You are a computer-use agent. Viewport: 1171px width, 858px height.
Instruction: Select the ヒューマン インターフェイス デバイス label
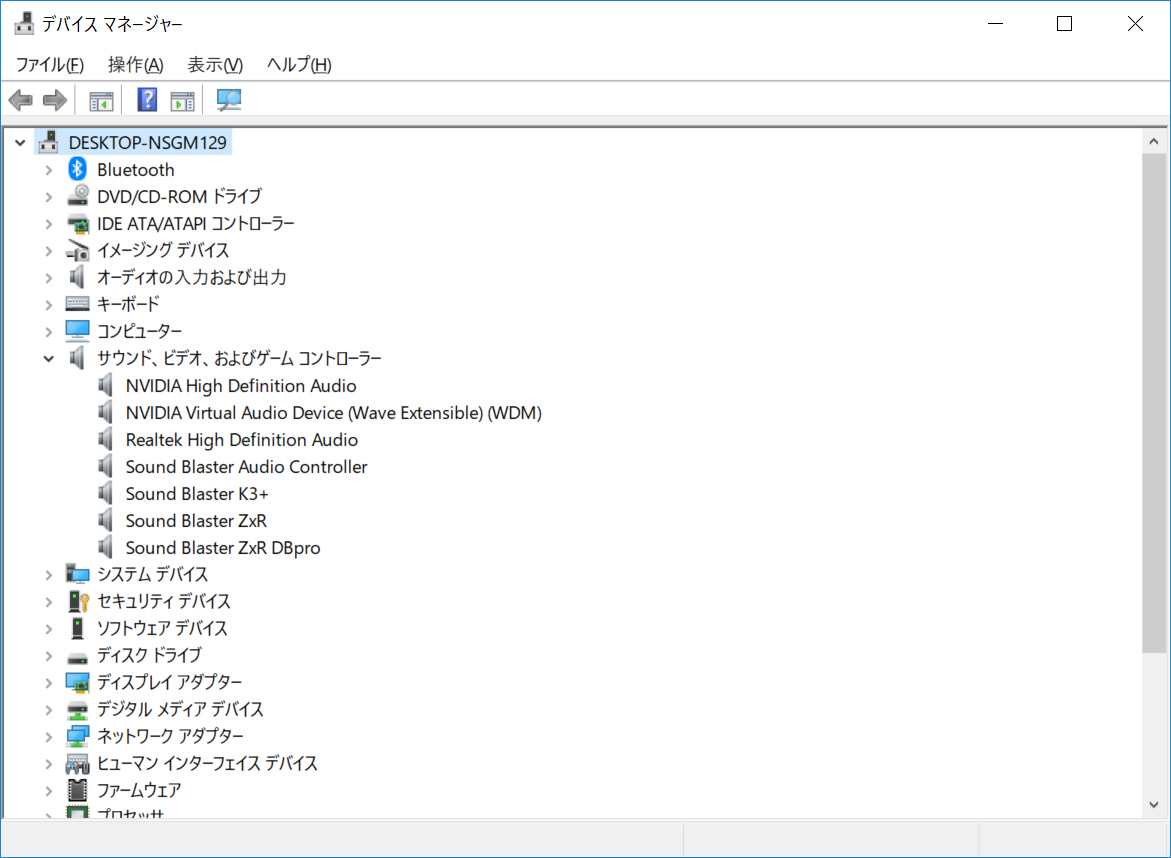(207, 762)
